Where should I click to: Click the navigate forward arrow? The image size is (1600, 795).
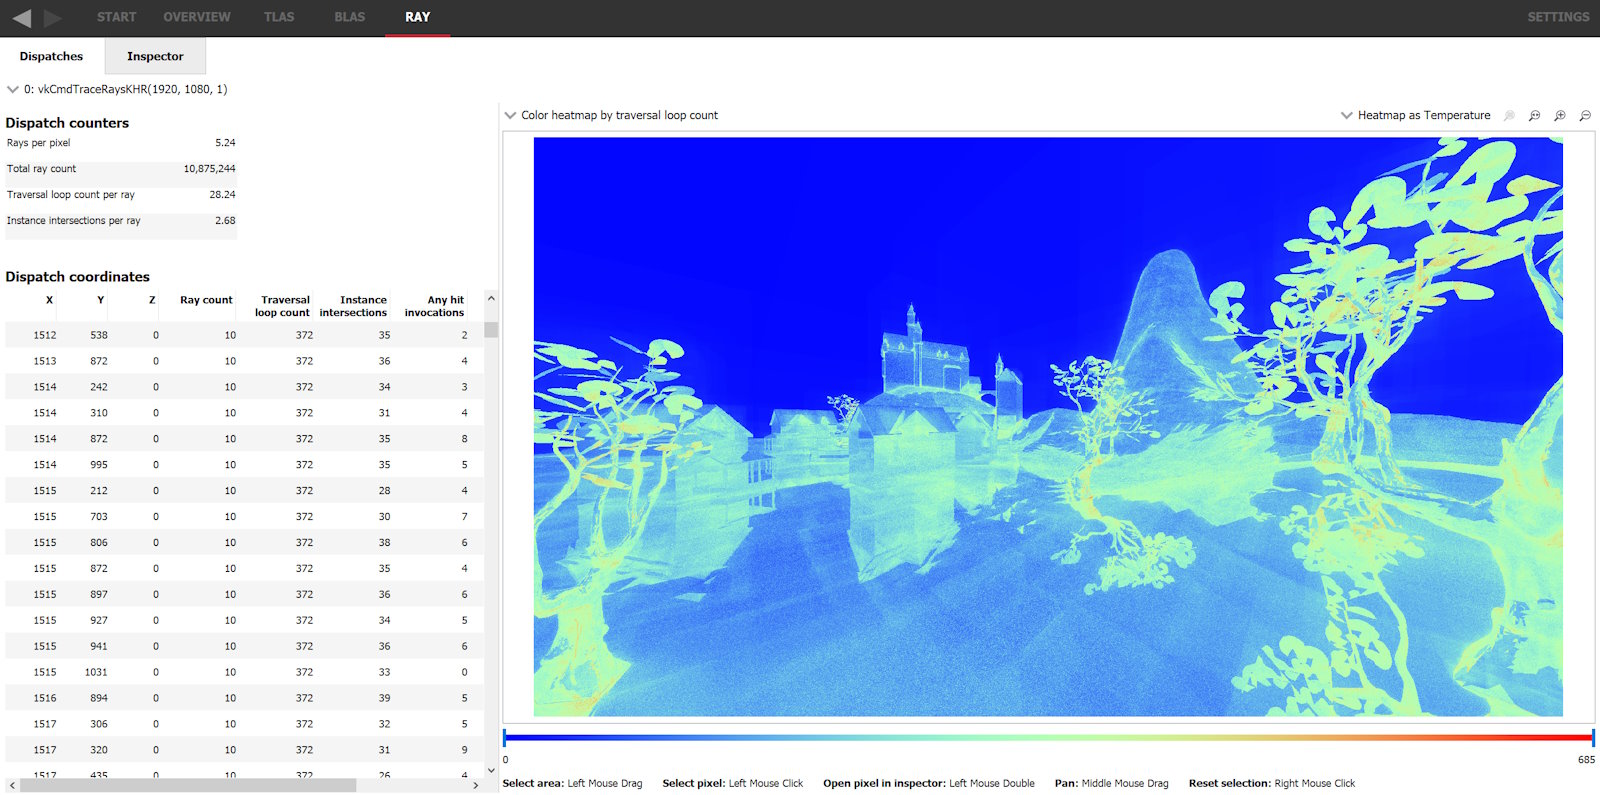[x=53, y=17]
